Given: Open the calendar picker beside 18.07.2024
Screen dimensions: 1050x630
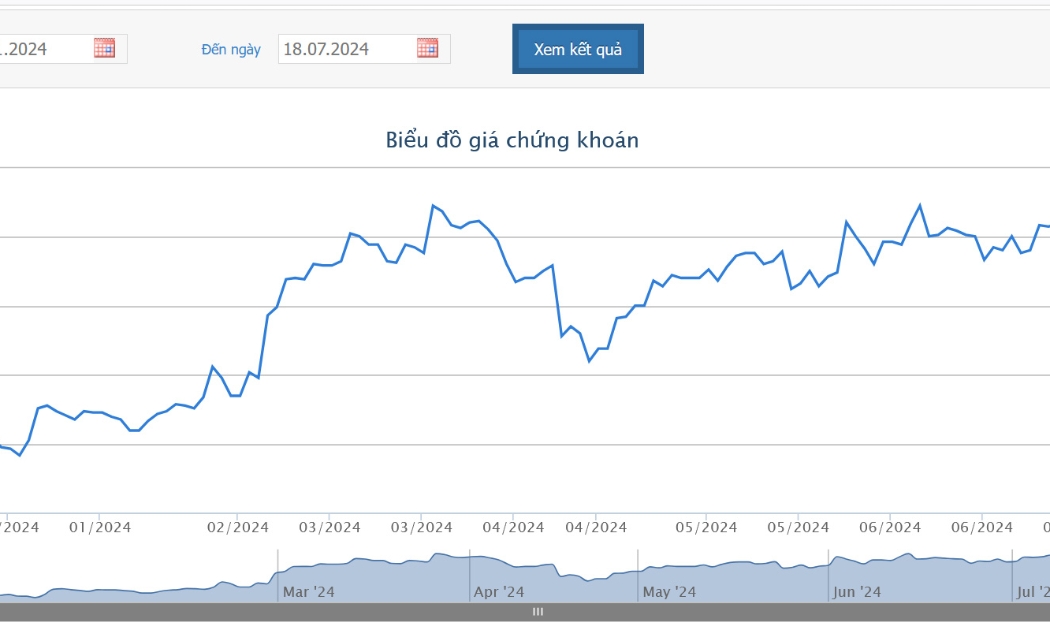Looking at the screenshot, I should tap(427, 48).
